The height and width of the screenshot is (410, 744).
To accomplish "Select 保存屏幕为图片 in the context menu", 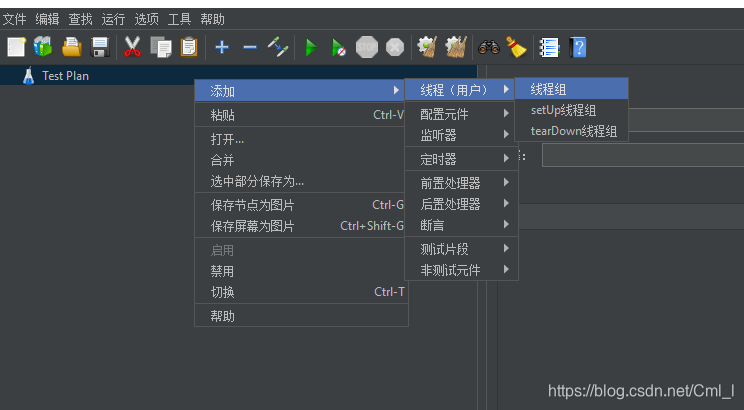I will [x=301, y=226].
